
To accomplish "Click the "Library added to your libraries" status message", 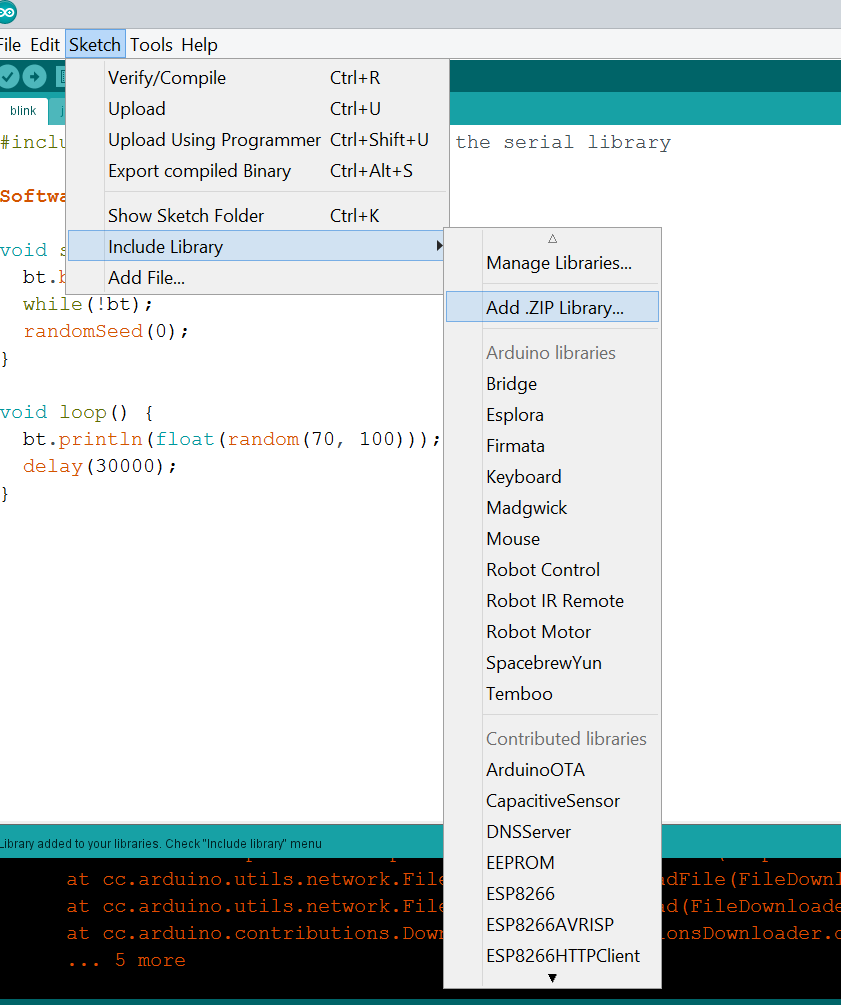I will pos(160,843).
